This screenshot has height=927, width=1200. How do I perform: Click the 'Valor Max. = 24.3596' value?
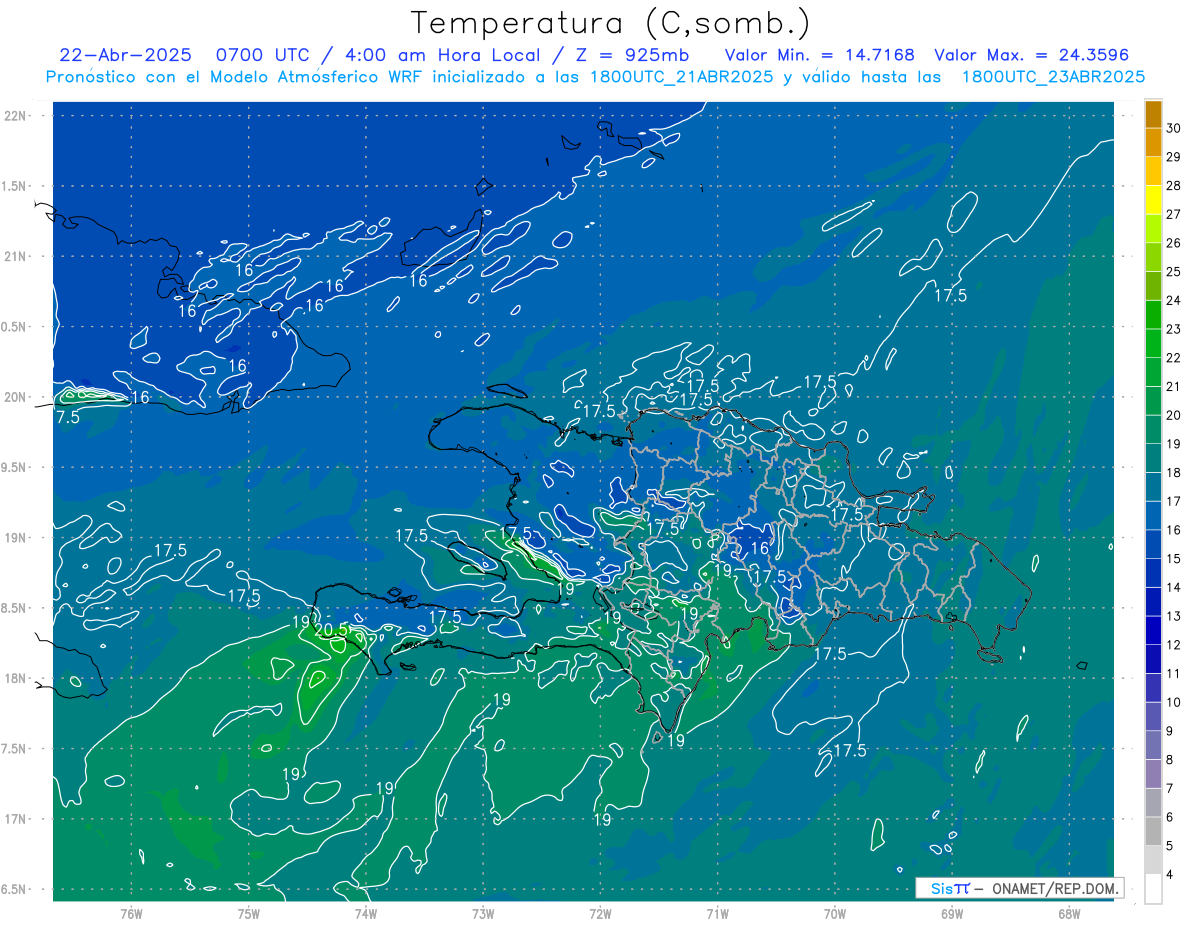1032,54
